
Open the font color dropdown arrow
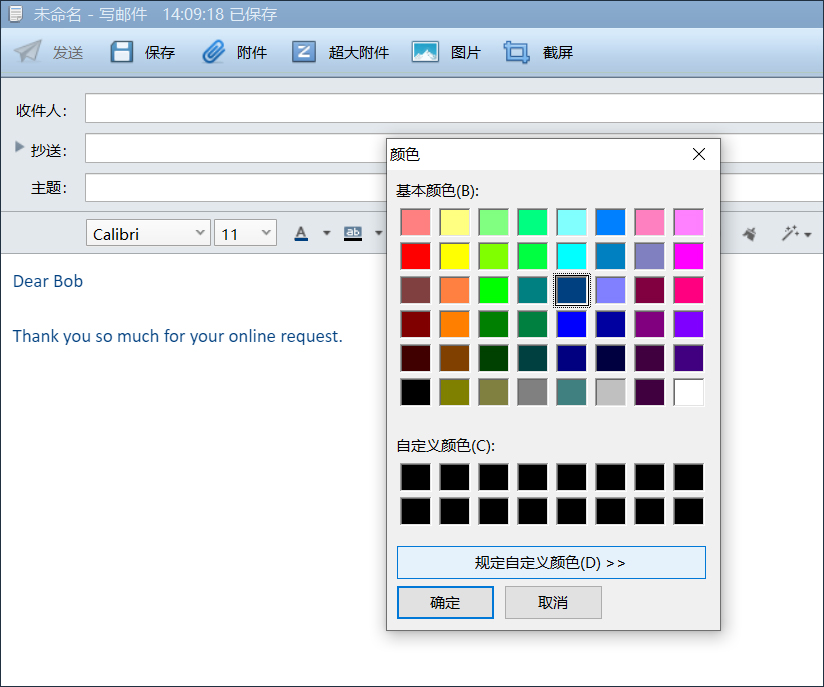click(326, 234)
